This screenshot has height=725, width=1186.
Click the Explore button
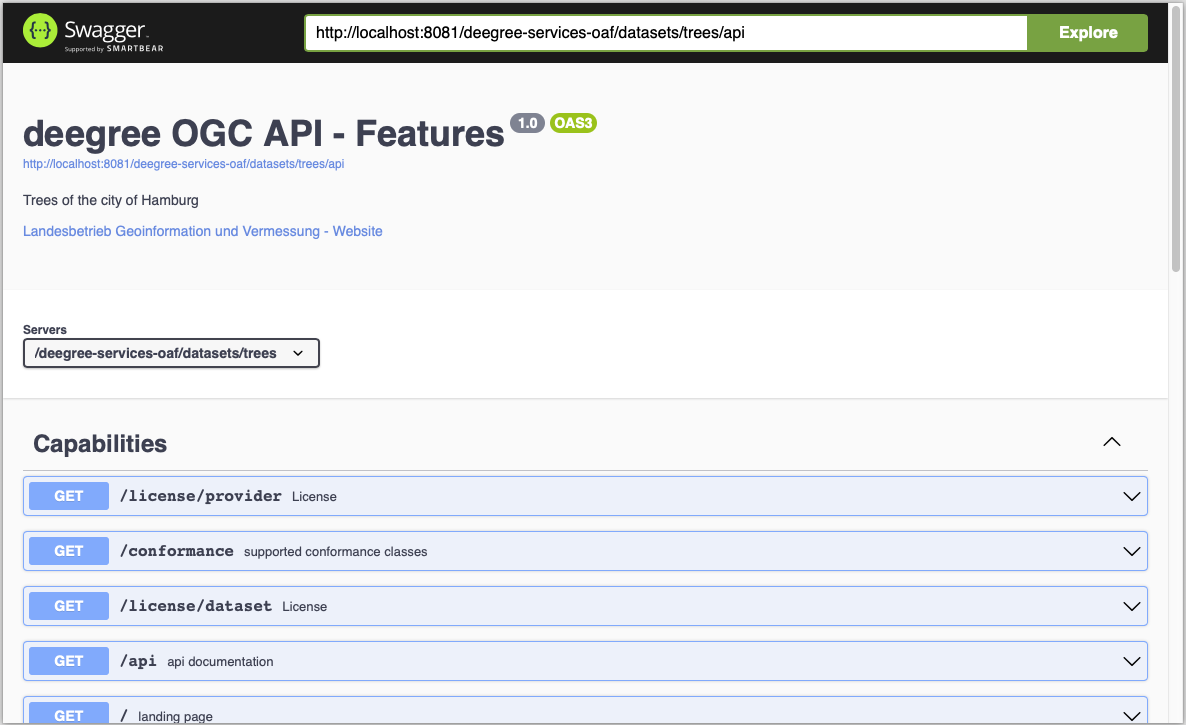click(x=1087, y=32)
